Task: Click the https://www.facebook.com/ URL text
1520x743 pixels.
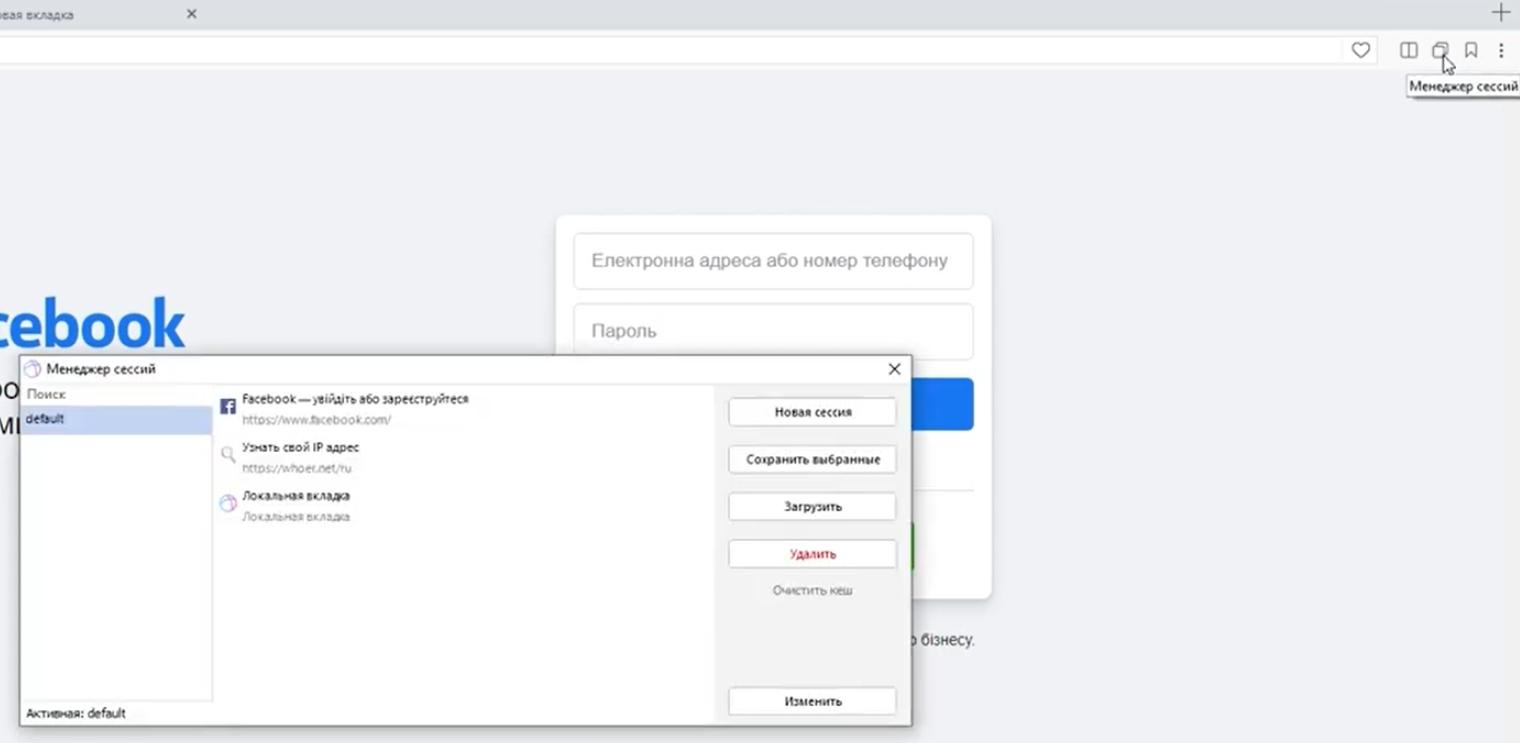Action: 316,420
